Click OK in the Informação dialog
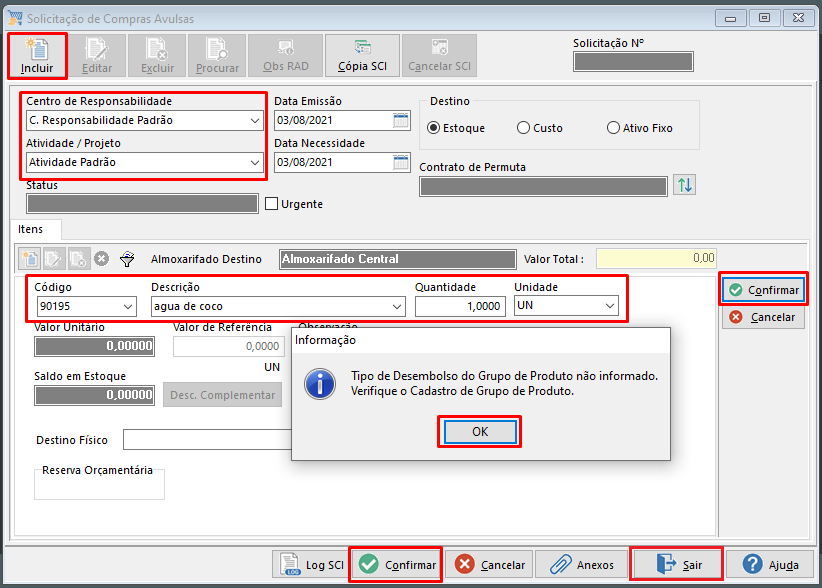This screenshot has height=588, width=822. 480,432
